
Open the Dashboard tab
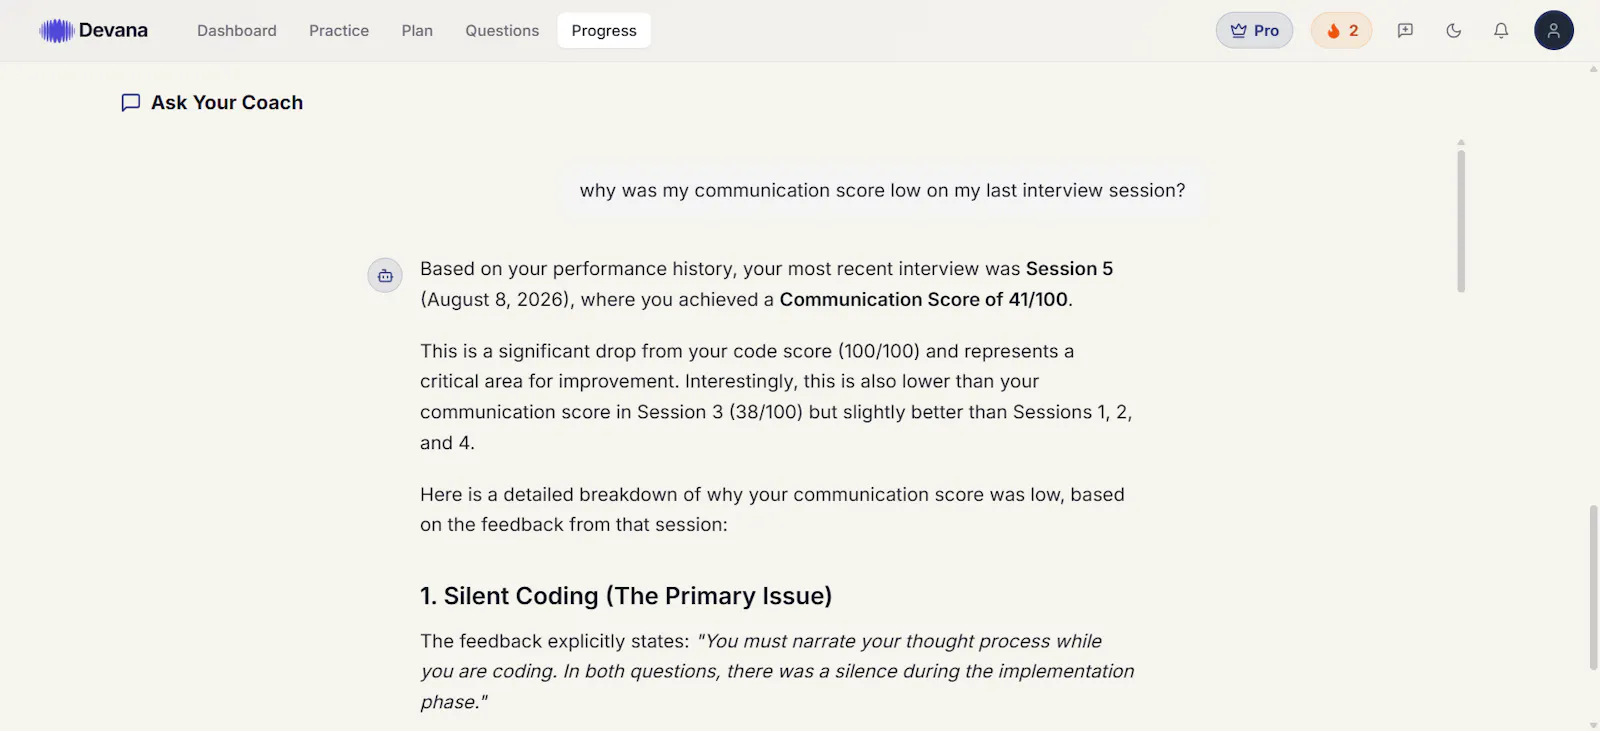click(x=237, y=31)
